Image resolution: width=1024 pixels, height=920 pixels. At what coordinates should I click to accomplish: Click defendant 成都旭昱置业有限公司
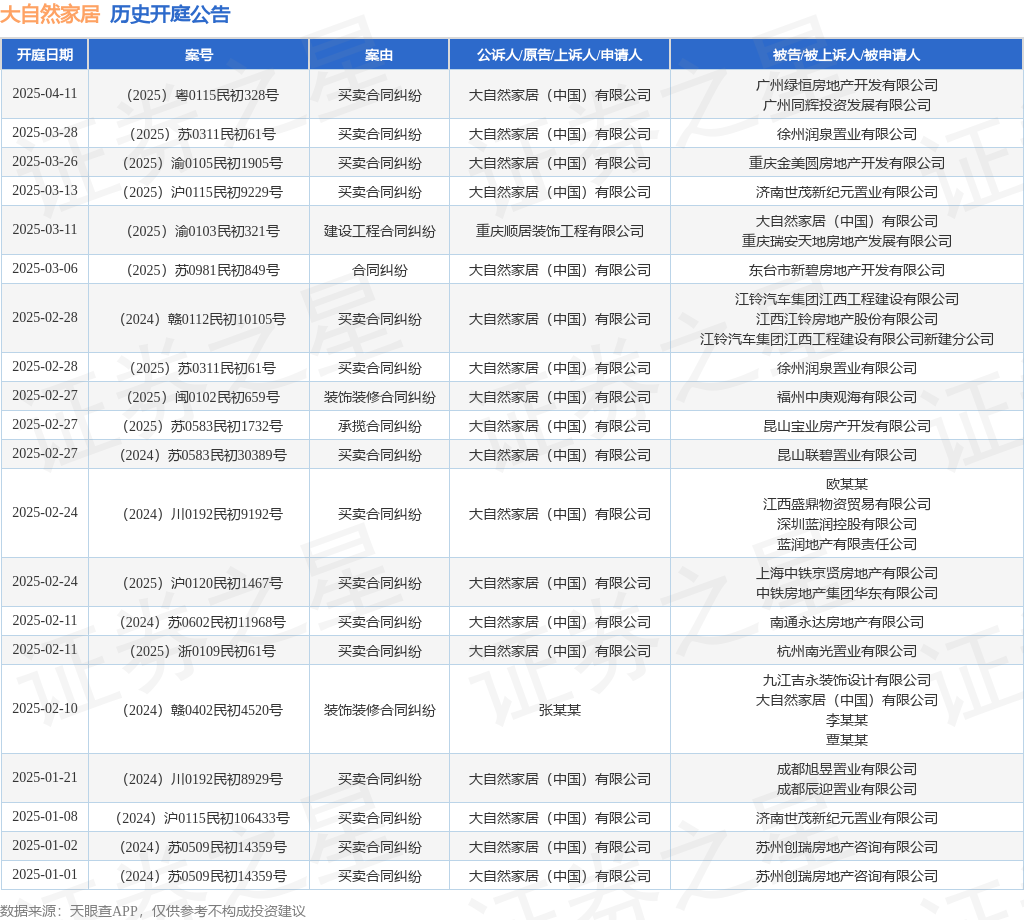(846, 769)
